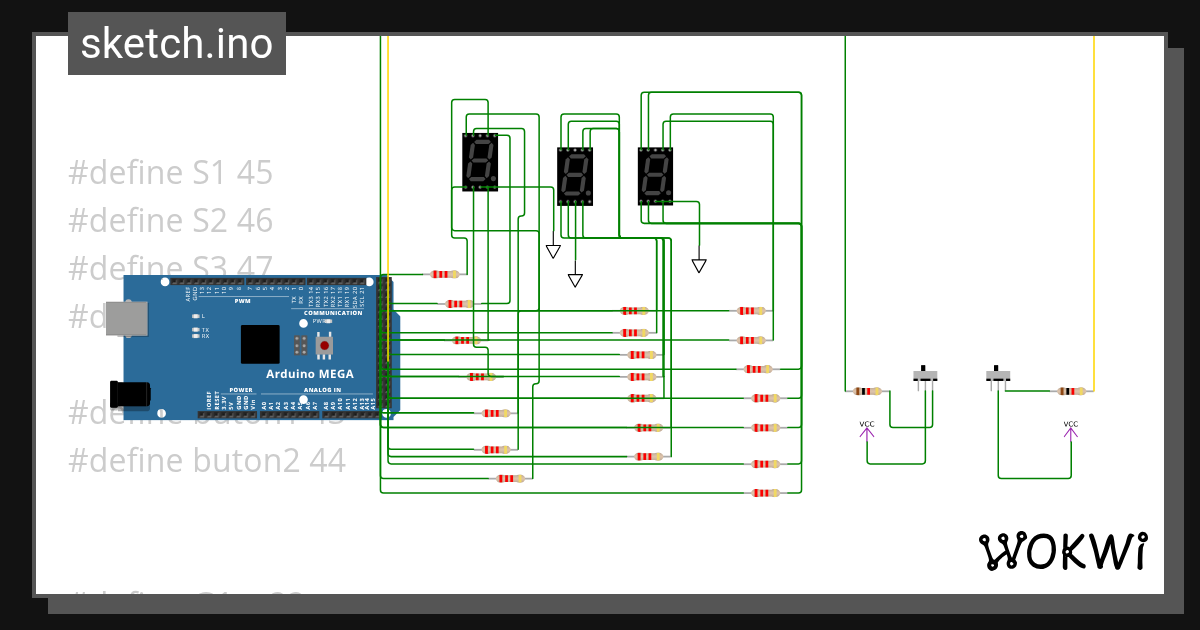Select the ground symbol below the first display
This screenshot has width=1200, height=630.
click(553, 250)
